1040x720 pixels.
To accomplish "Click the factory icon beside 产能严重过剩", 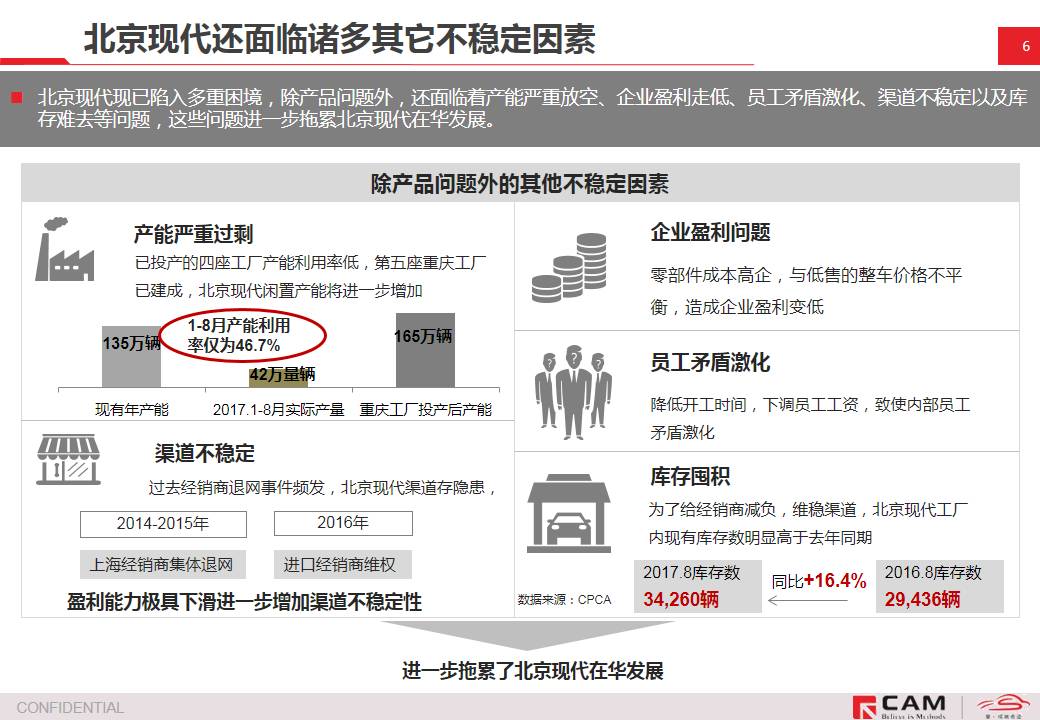I will click(64, 249).
